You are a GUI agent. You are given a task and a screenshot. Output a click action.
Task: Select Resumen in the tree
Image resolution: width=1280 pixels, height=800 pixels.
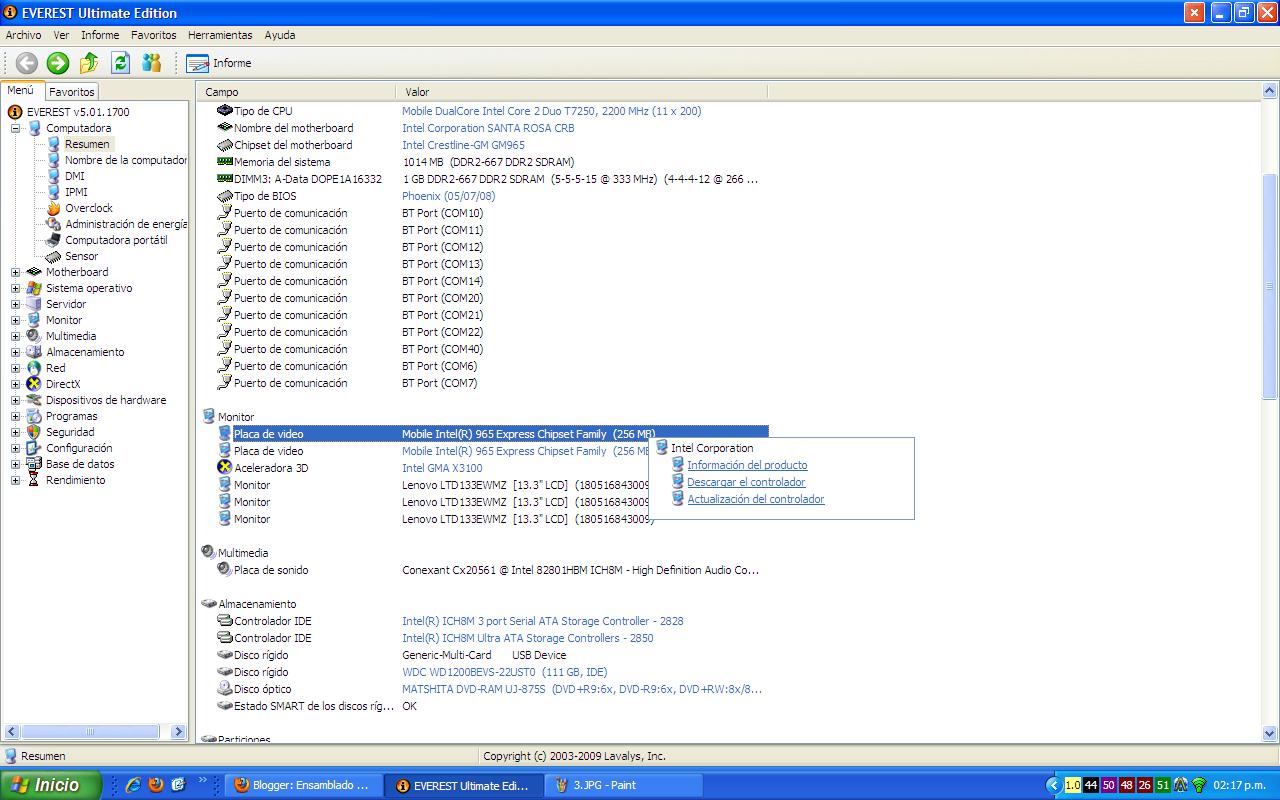[87, 144]
